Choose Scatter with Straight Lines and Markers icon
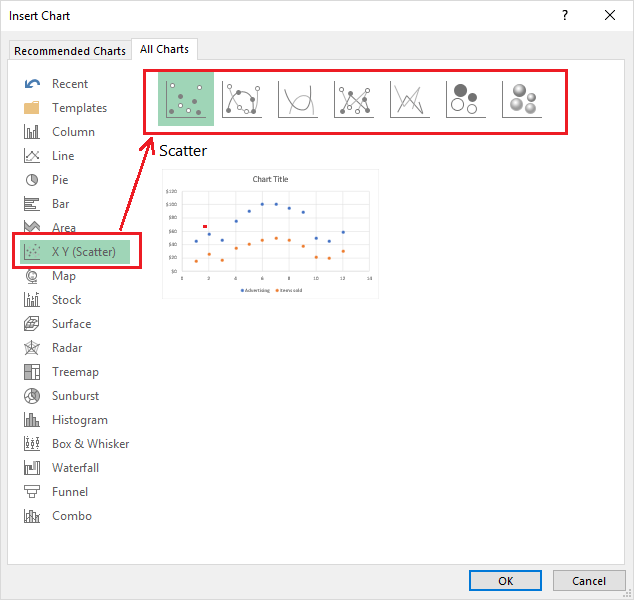 pos(354,99)
